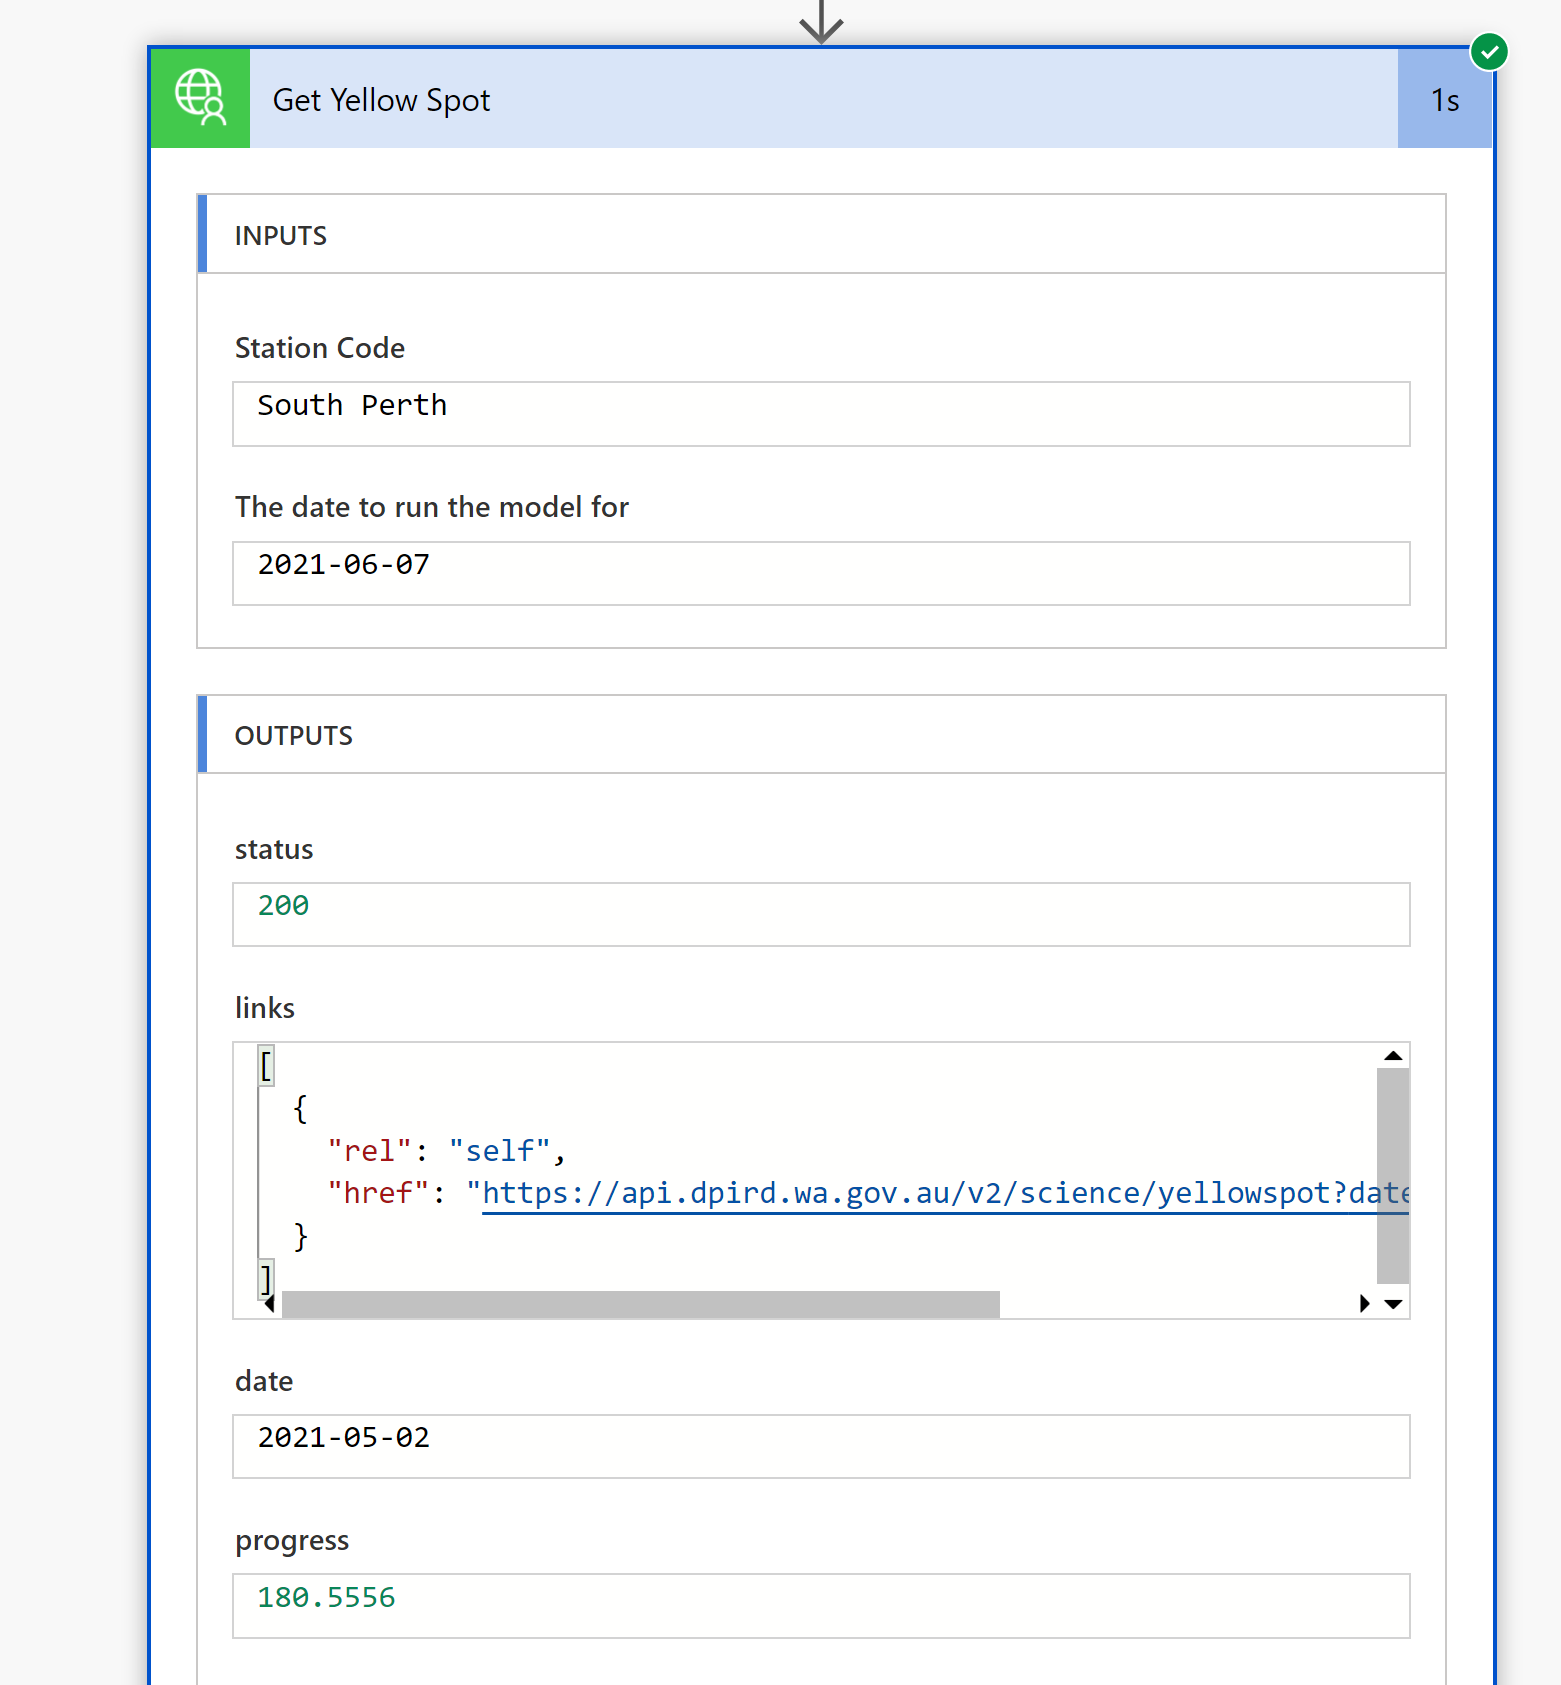Click the "rel": "self" line in links
Viewport: 1561px width, 1685px height.
[x=447, y=1150]
